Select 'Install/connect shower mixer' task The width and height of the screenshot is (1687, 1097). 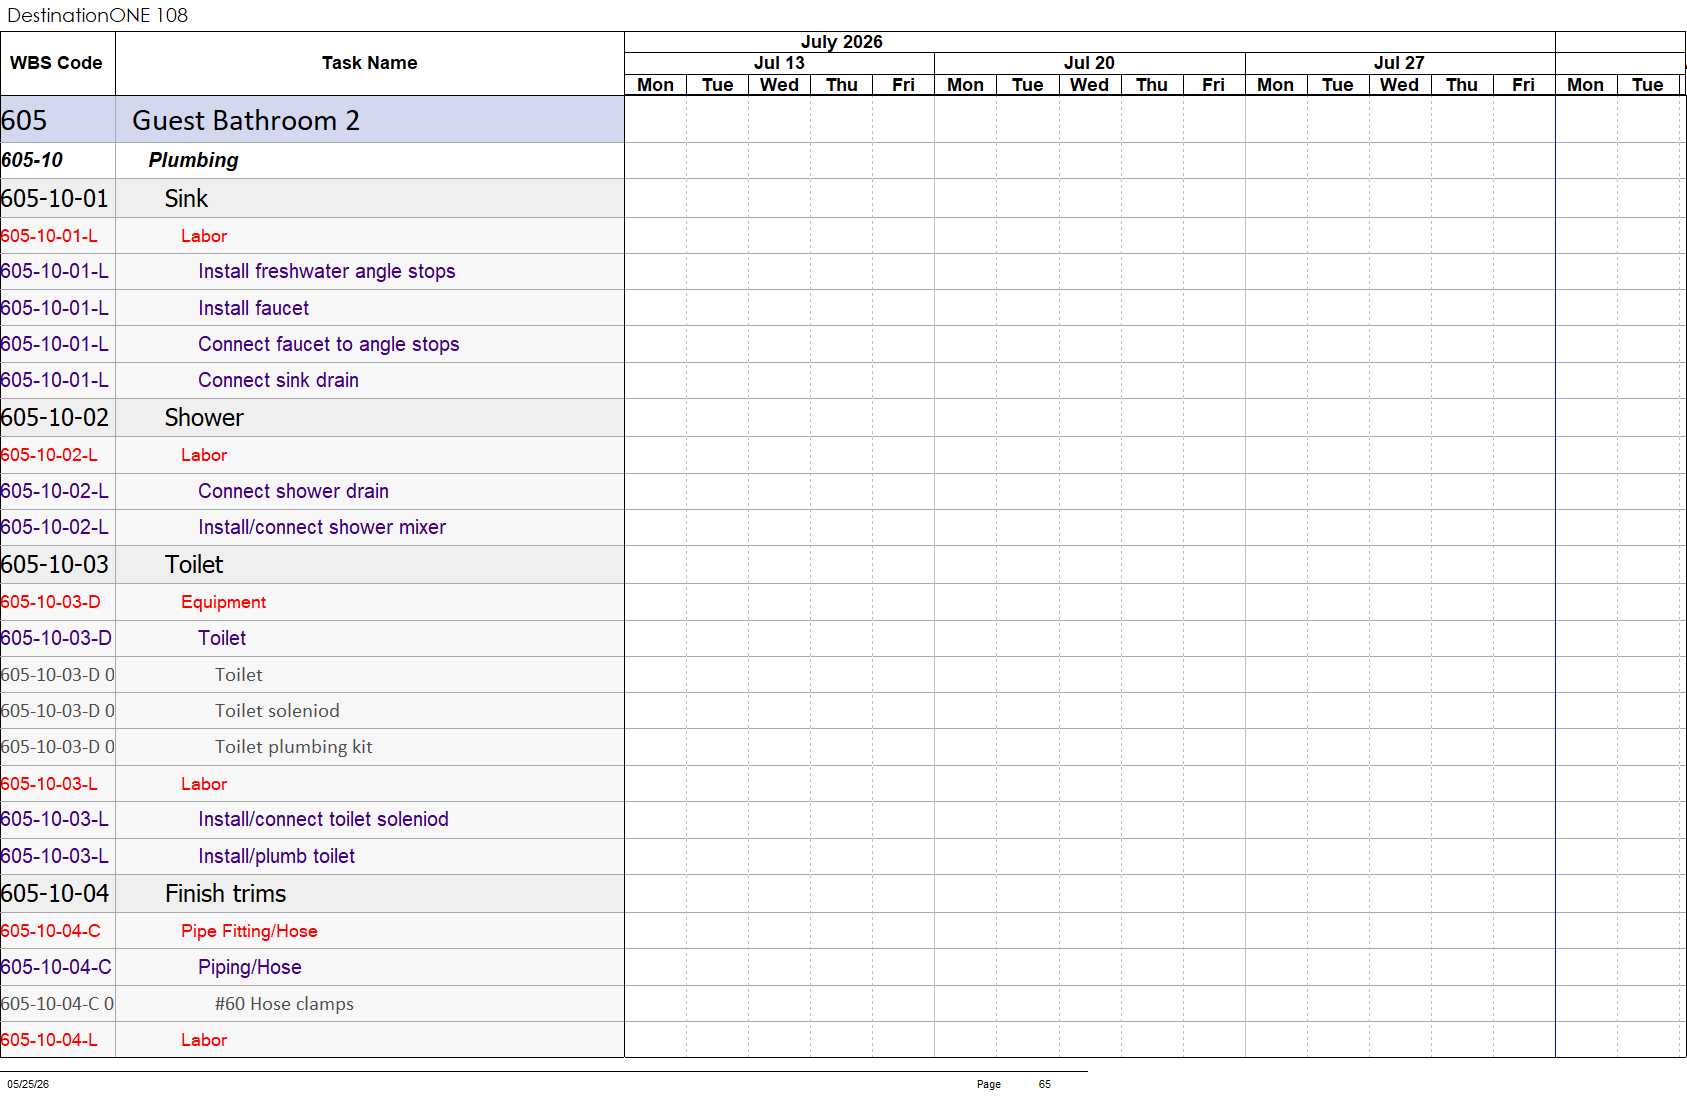321,527
